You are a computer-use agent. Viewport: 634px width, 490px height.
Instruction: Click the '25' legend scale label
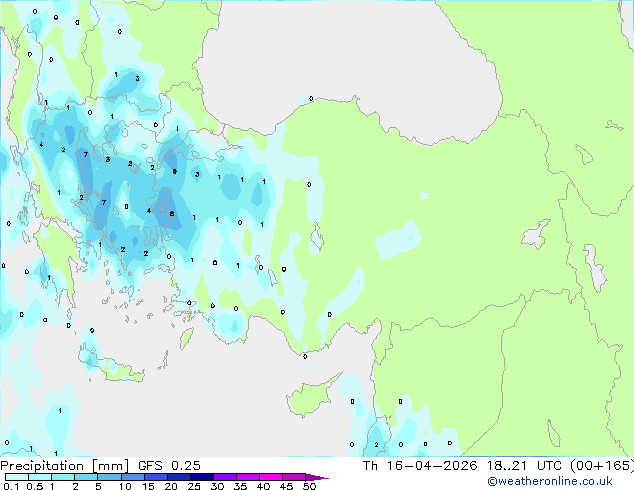(194, 486)
